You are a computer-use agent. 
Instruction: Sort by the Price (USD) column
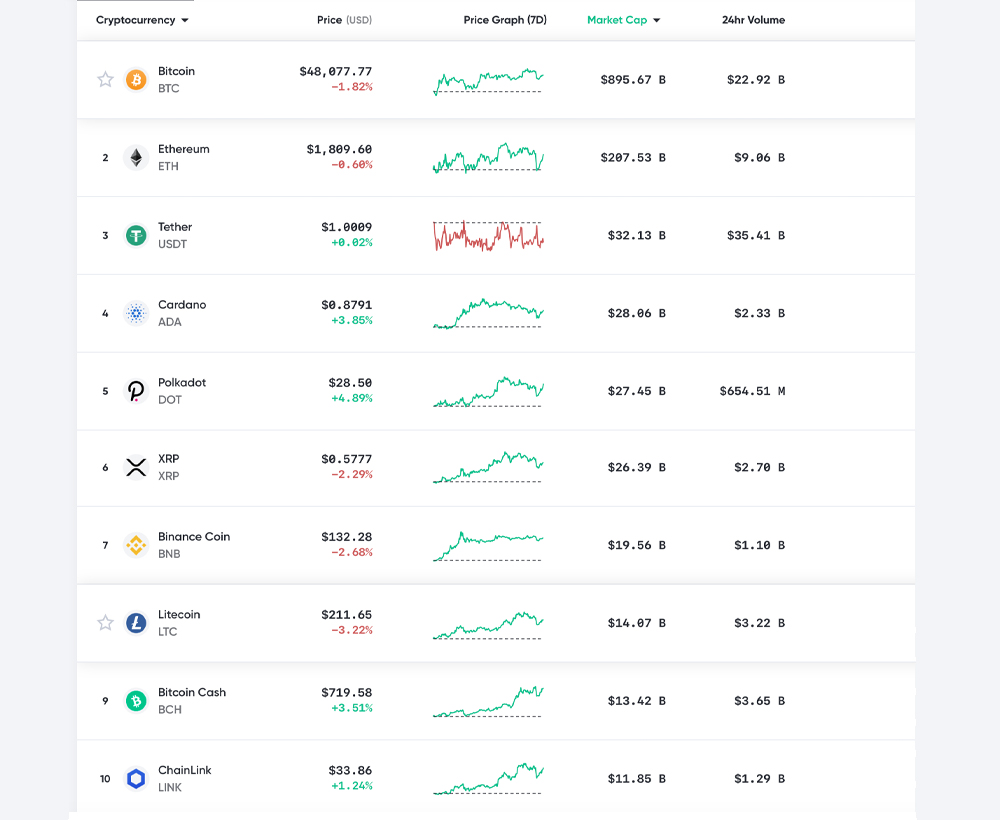pyautogui.click(x=344, y=20)
